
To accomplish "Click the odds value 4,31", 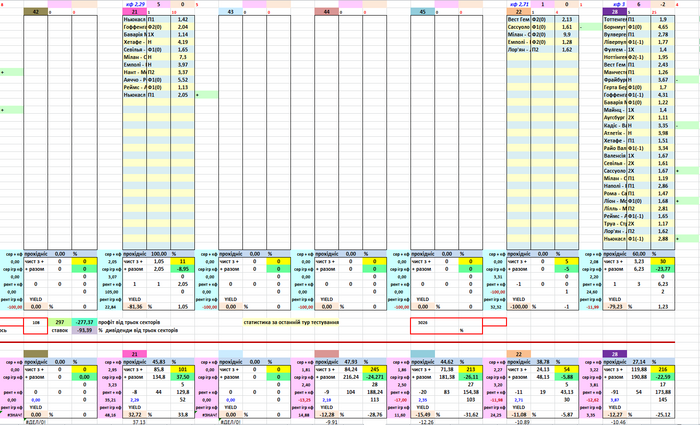I will pyautogui.click(x=663, y=95).
